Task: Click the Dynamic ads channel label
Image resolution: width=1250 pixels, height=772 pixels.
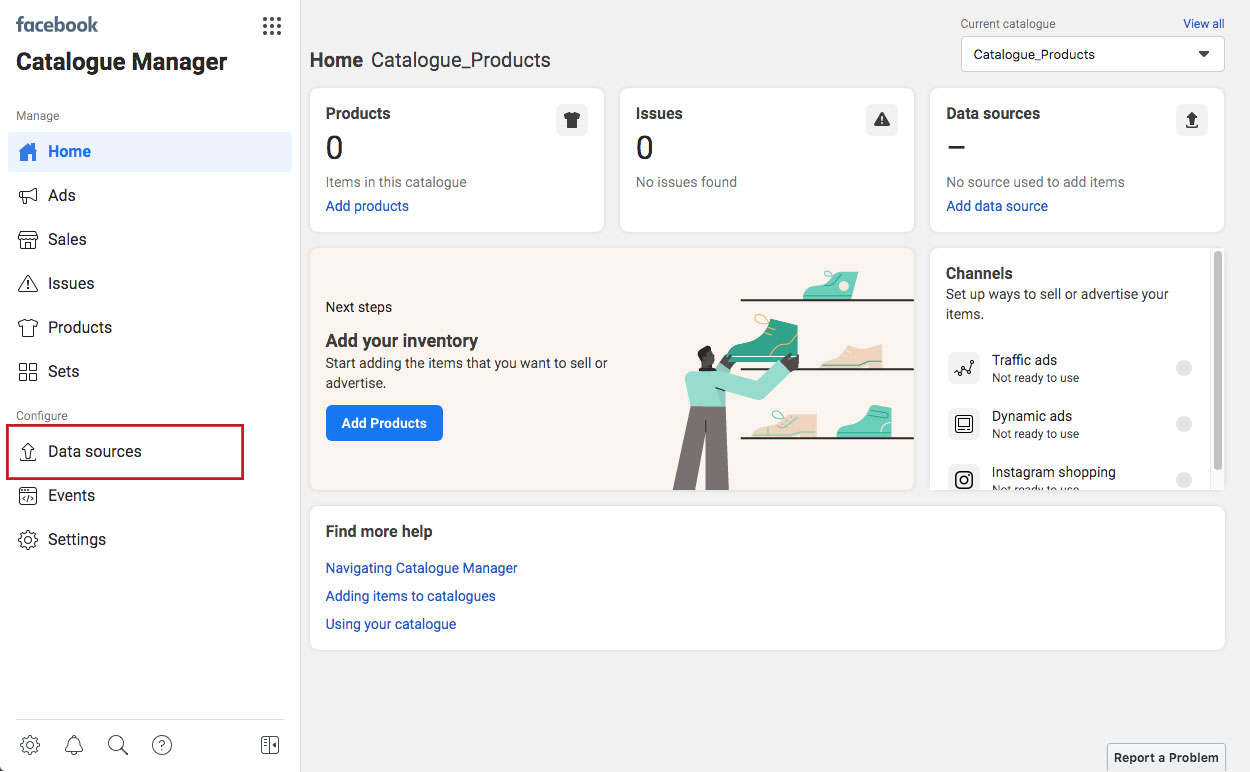Action: (x=1032, y=416)
